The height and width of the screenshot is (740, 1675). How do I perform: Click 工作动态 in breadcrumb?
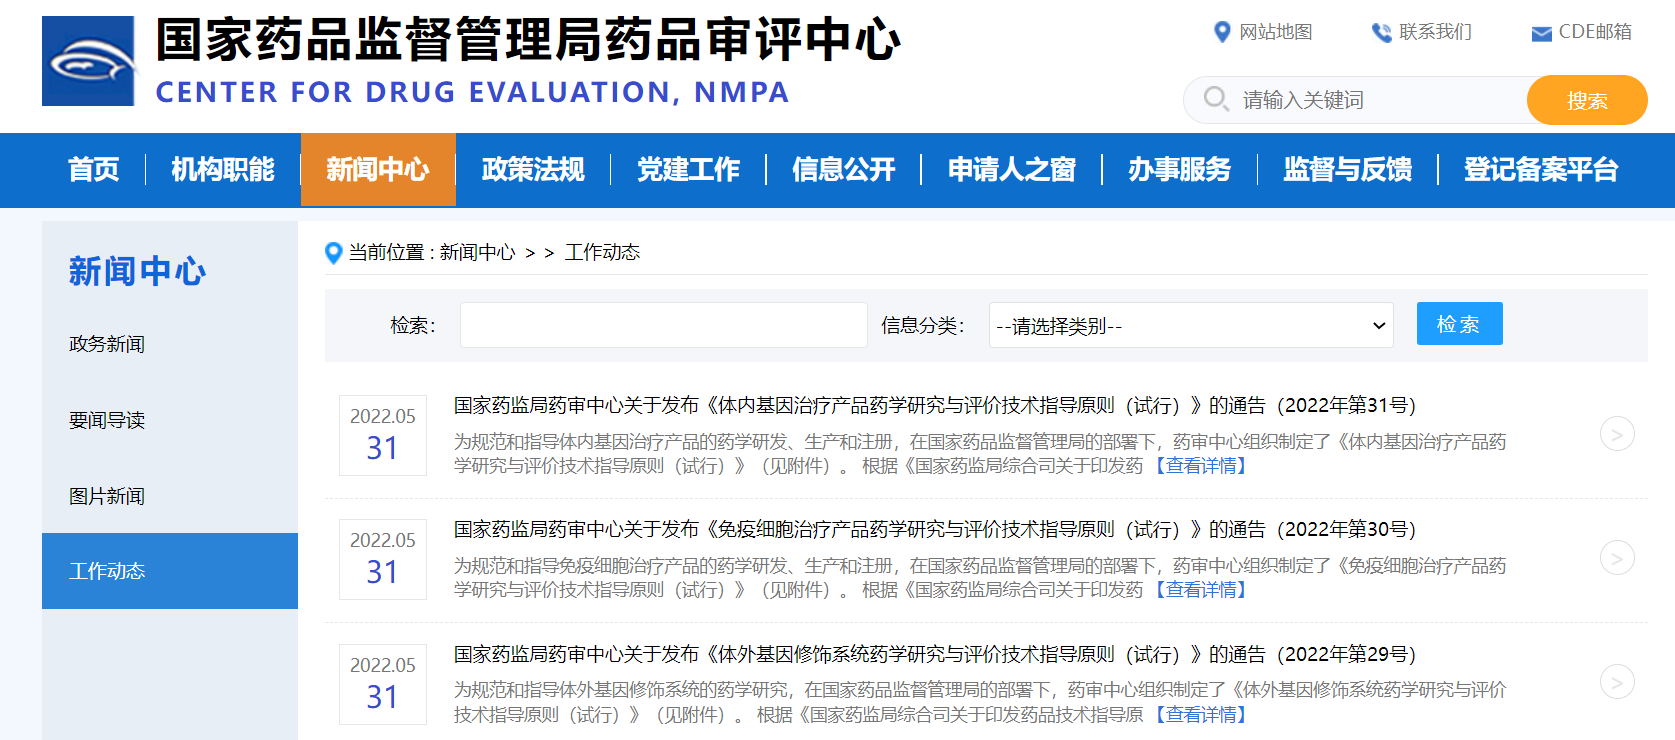pyautogui.click(x=602, y=253)
